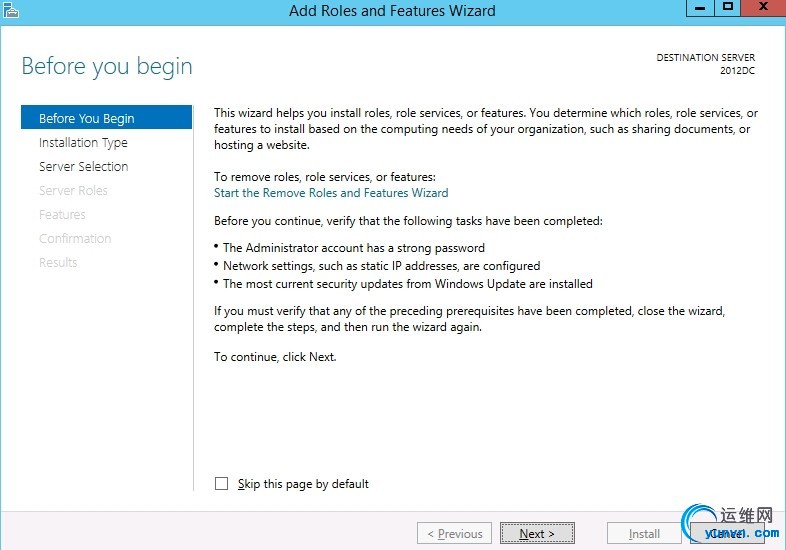786x550 pixels.
Task: Close the Add Roles and Features Wizard
Action: coord(762,8)
